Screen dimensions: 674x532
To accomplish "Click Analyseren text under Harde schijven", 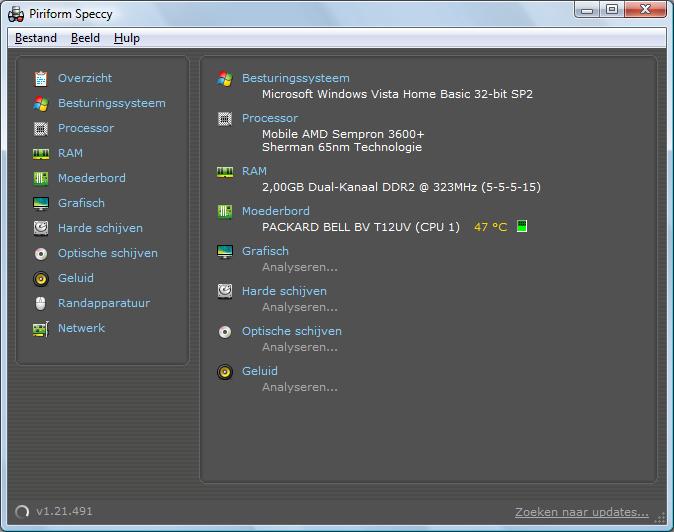I will point(300,307).
